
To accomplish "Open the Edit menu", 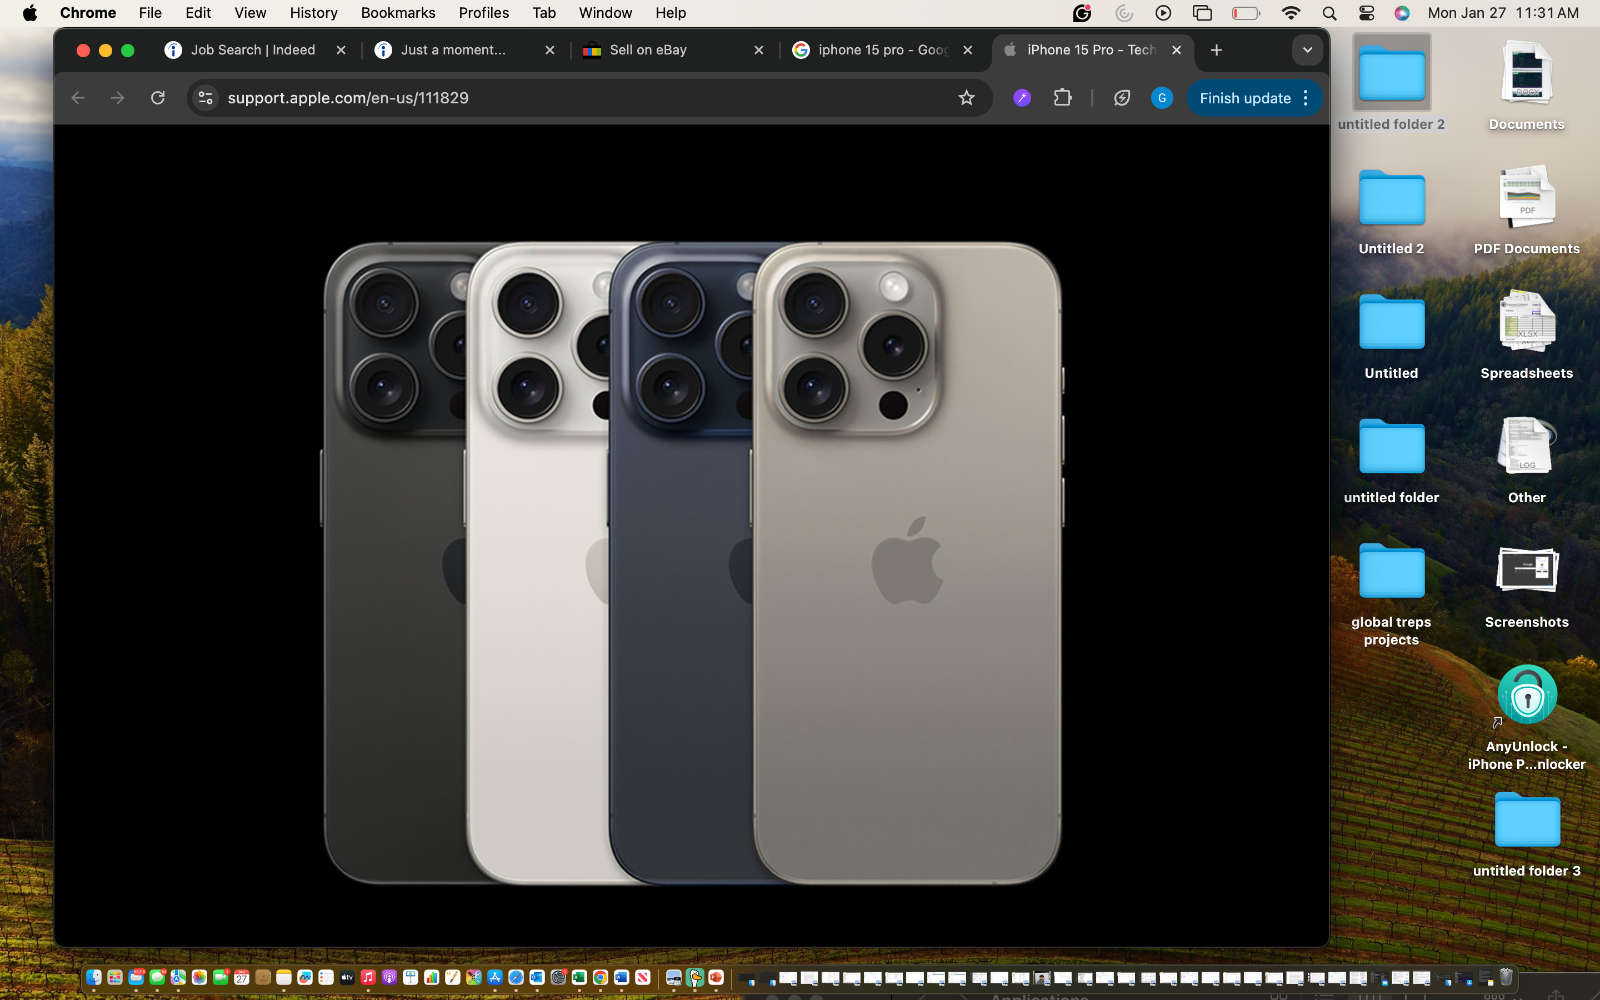I will coord(198,13).
